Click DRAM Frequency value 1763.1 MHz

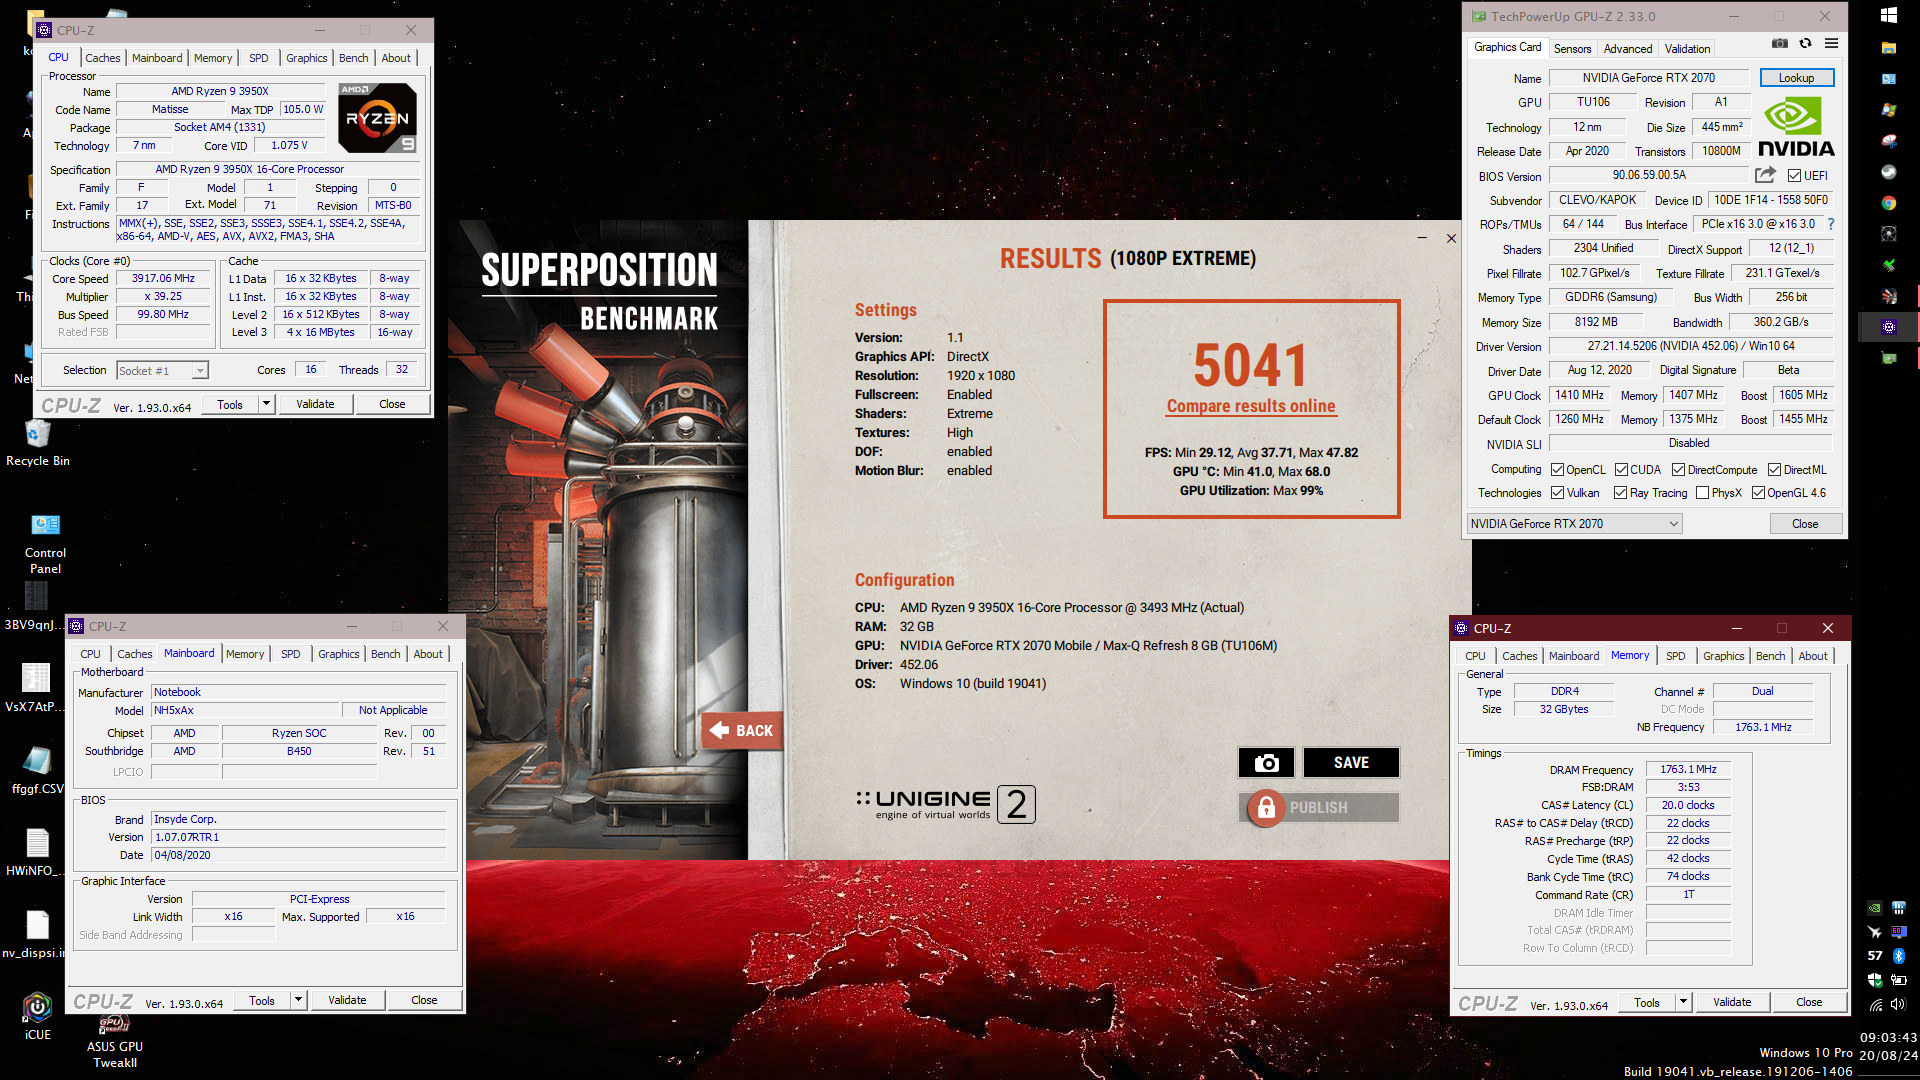point(1688,769)
